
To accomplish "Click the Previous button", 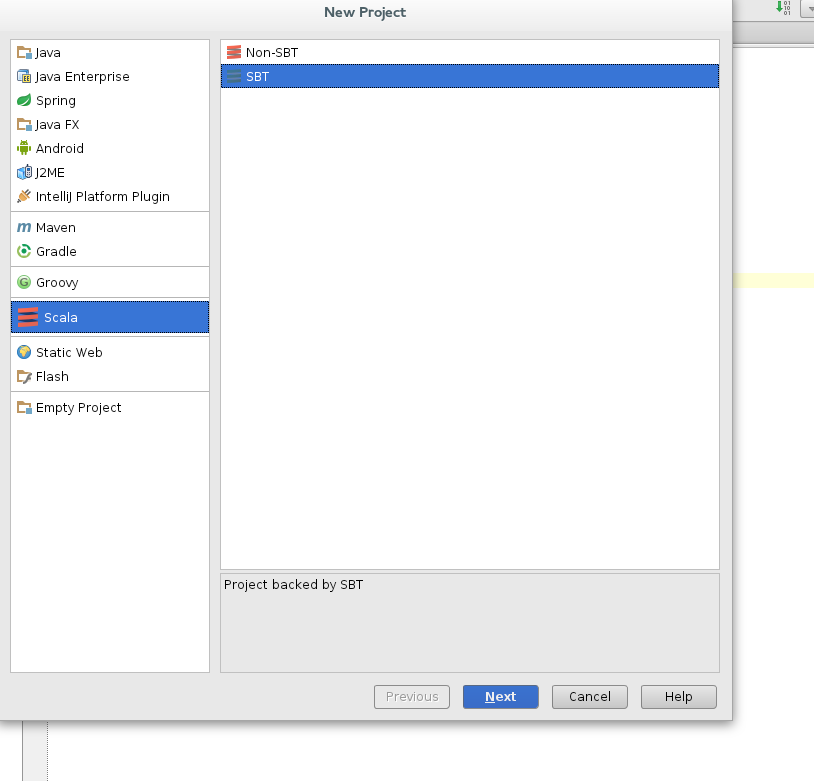I will (412, 696).
